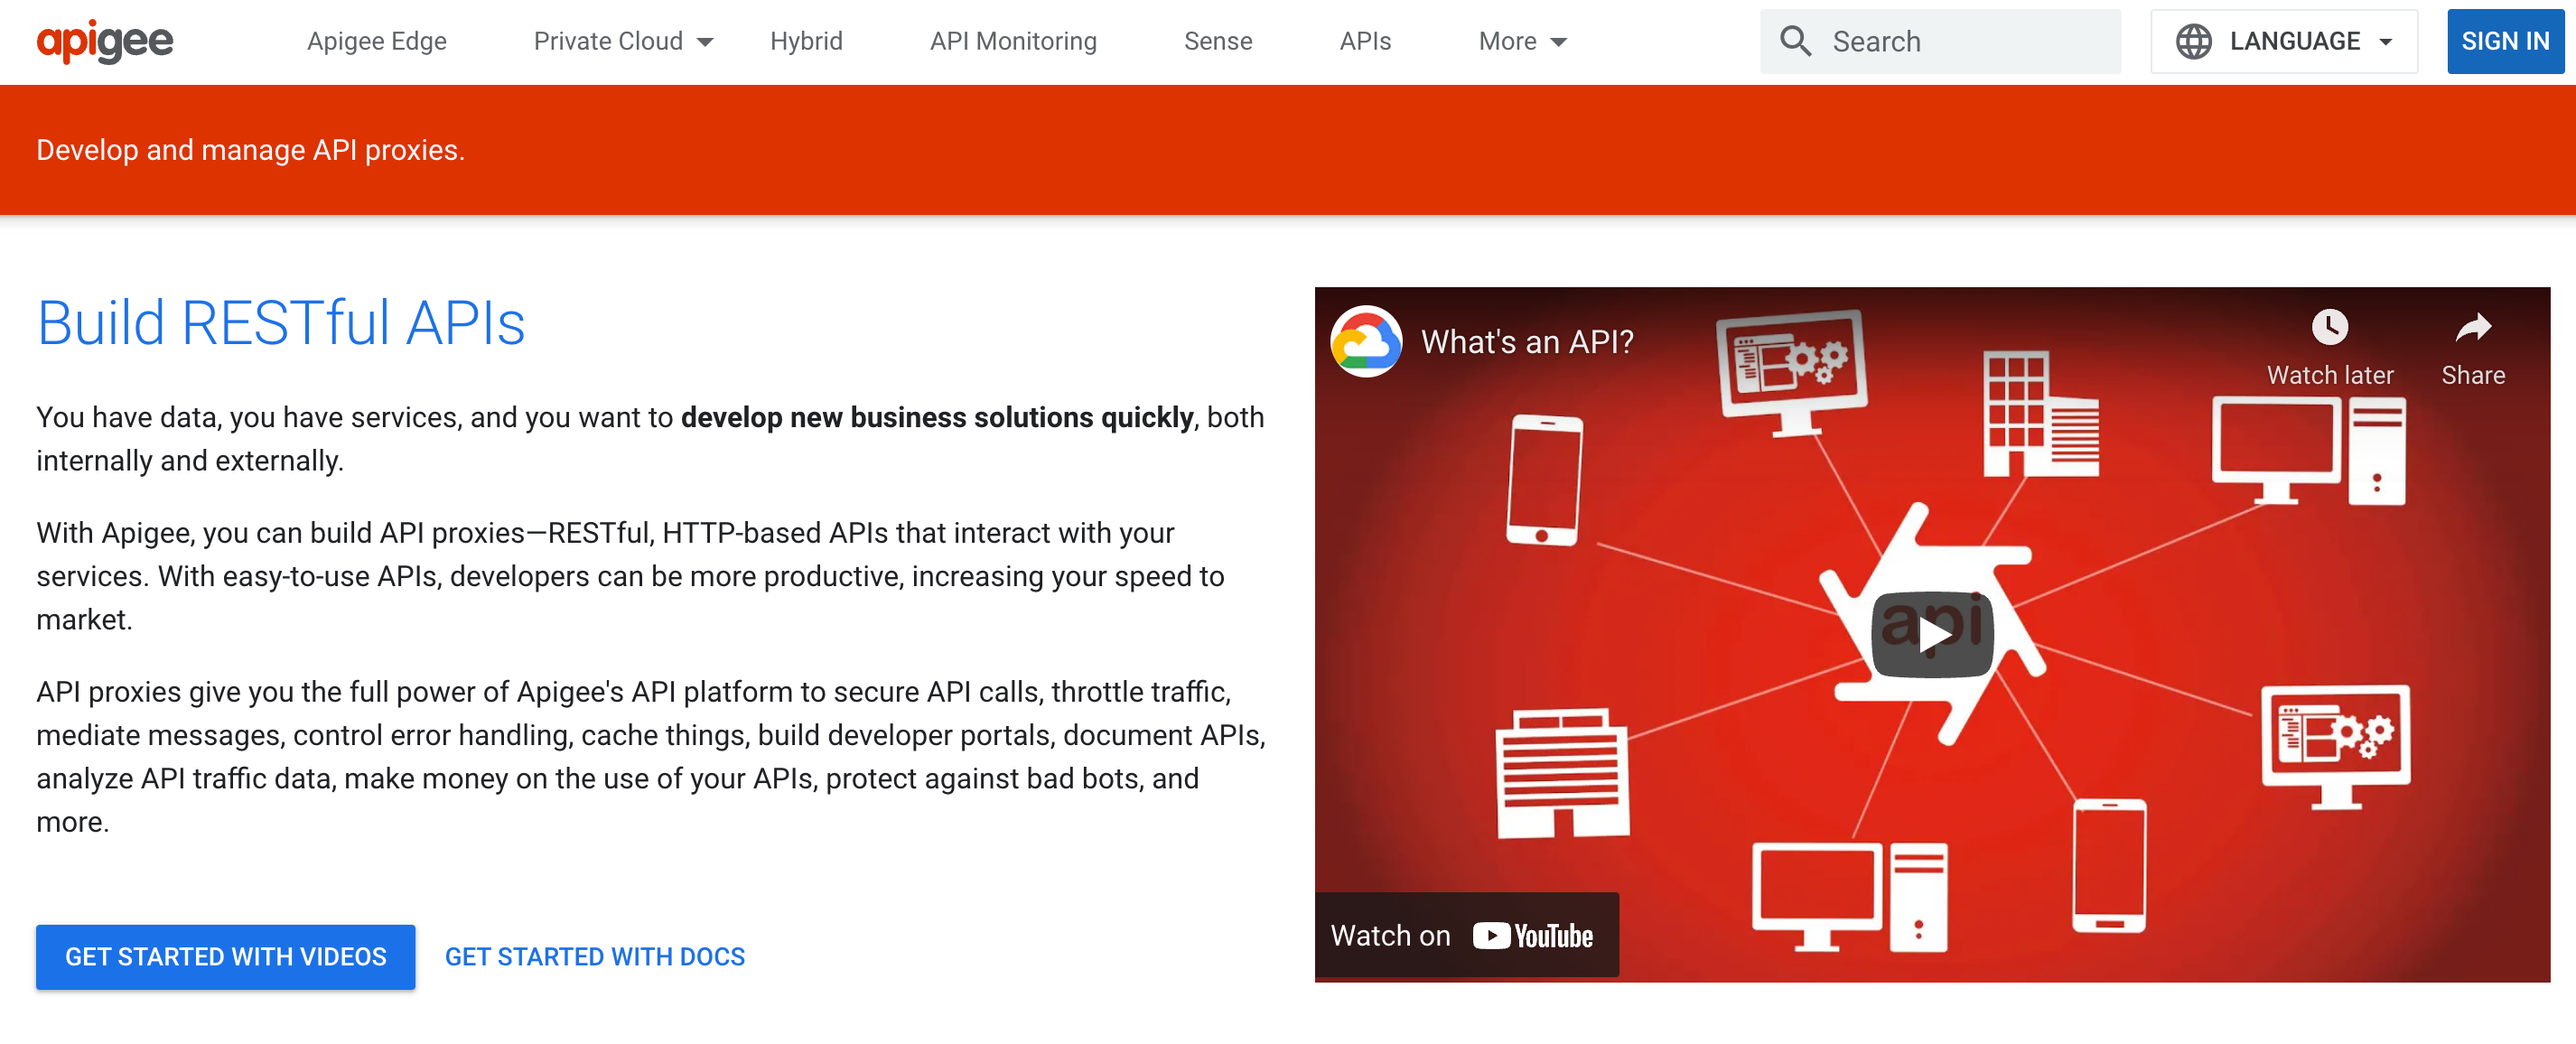This screenshot has height=1044, width=2576.
Task: Click the Hybrid navigation tab
Action: (805, 40)
